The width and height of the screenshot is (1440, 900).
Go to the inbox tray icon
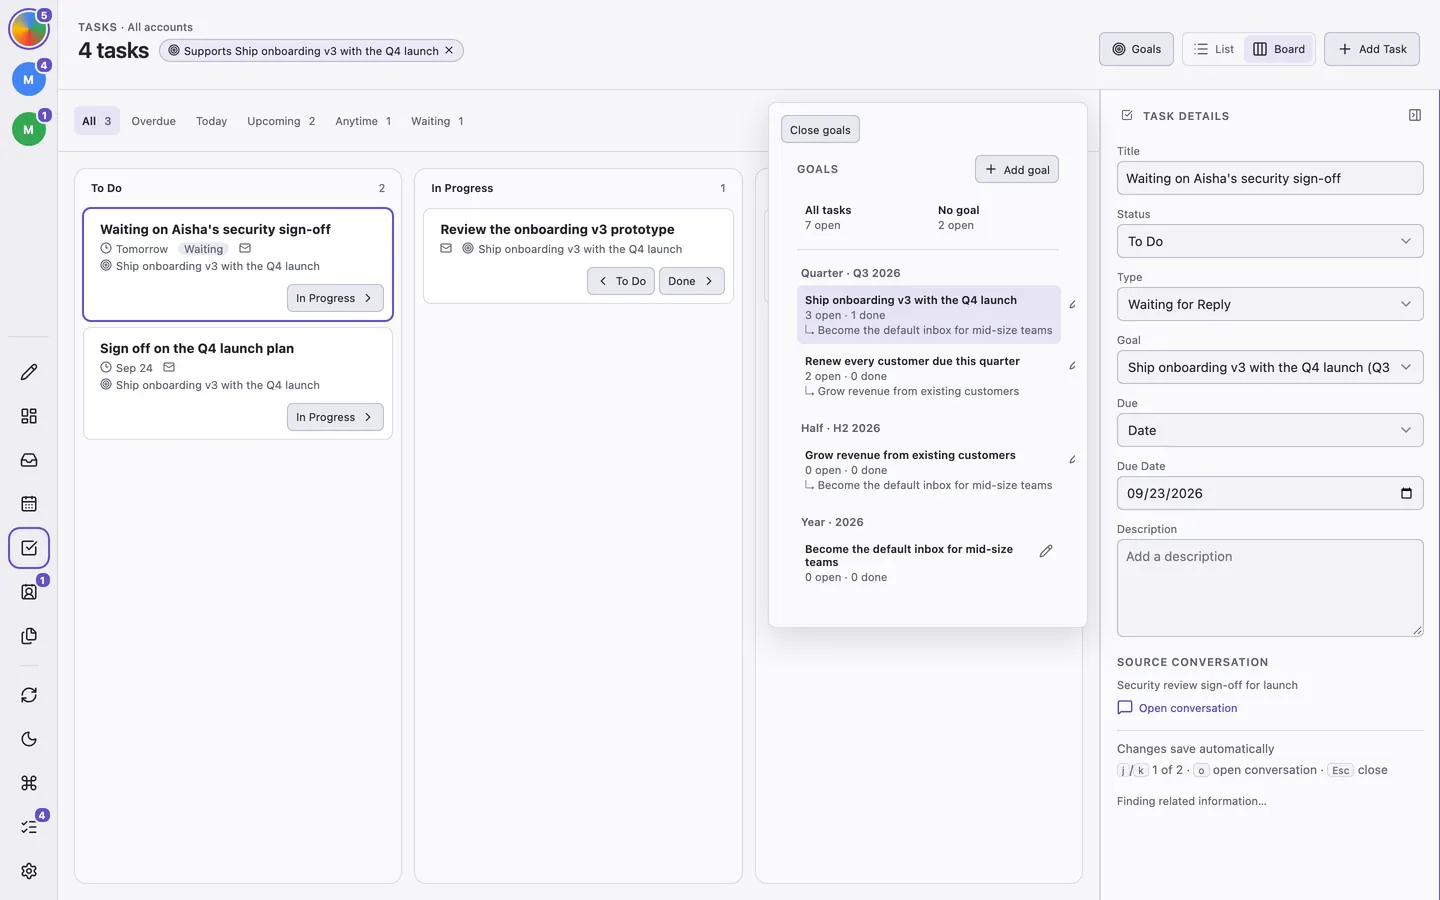coord(29,460)
